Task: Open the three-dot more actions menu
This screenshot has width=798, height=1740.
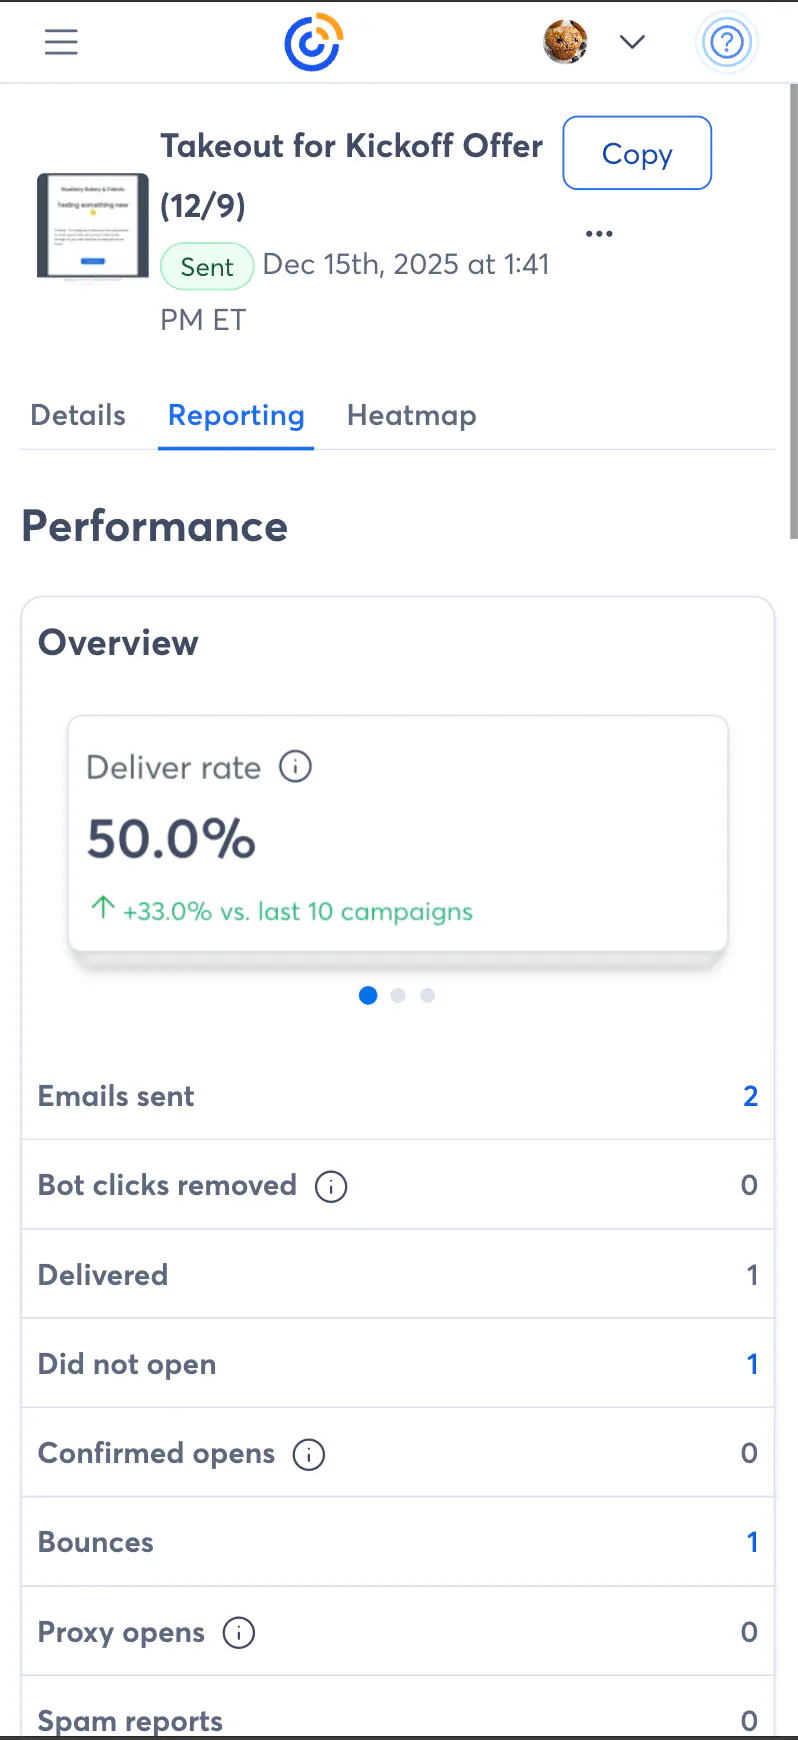Action: pyautogui.click(x=599, y=234)
